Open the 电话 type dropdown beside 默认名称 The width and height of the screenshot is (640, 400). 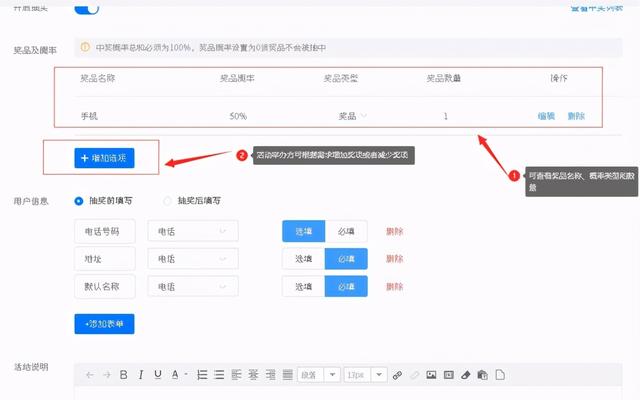point(193,287)
